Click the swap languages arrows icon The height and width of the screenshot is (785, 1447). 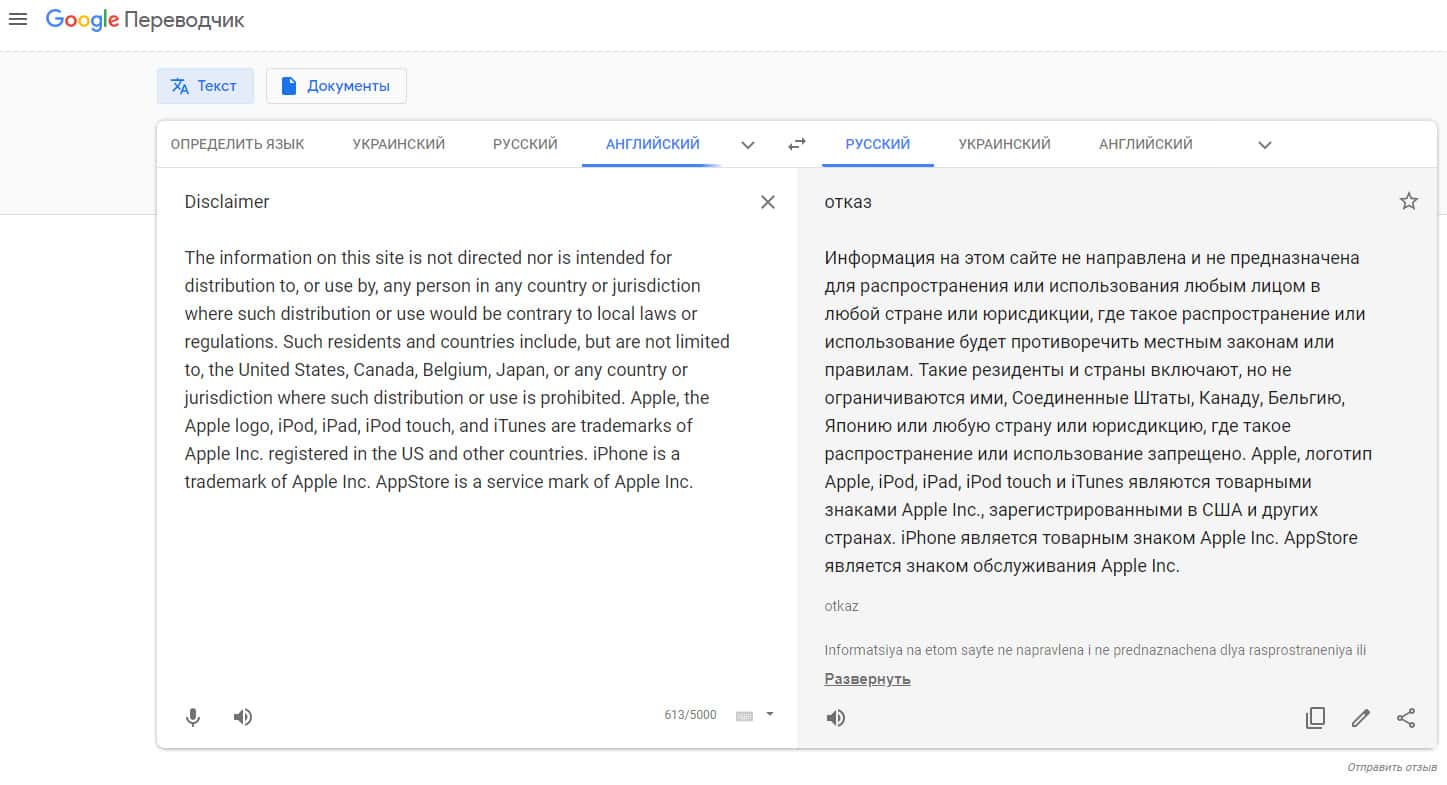(796, 144)
